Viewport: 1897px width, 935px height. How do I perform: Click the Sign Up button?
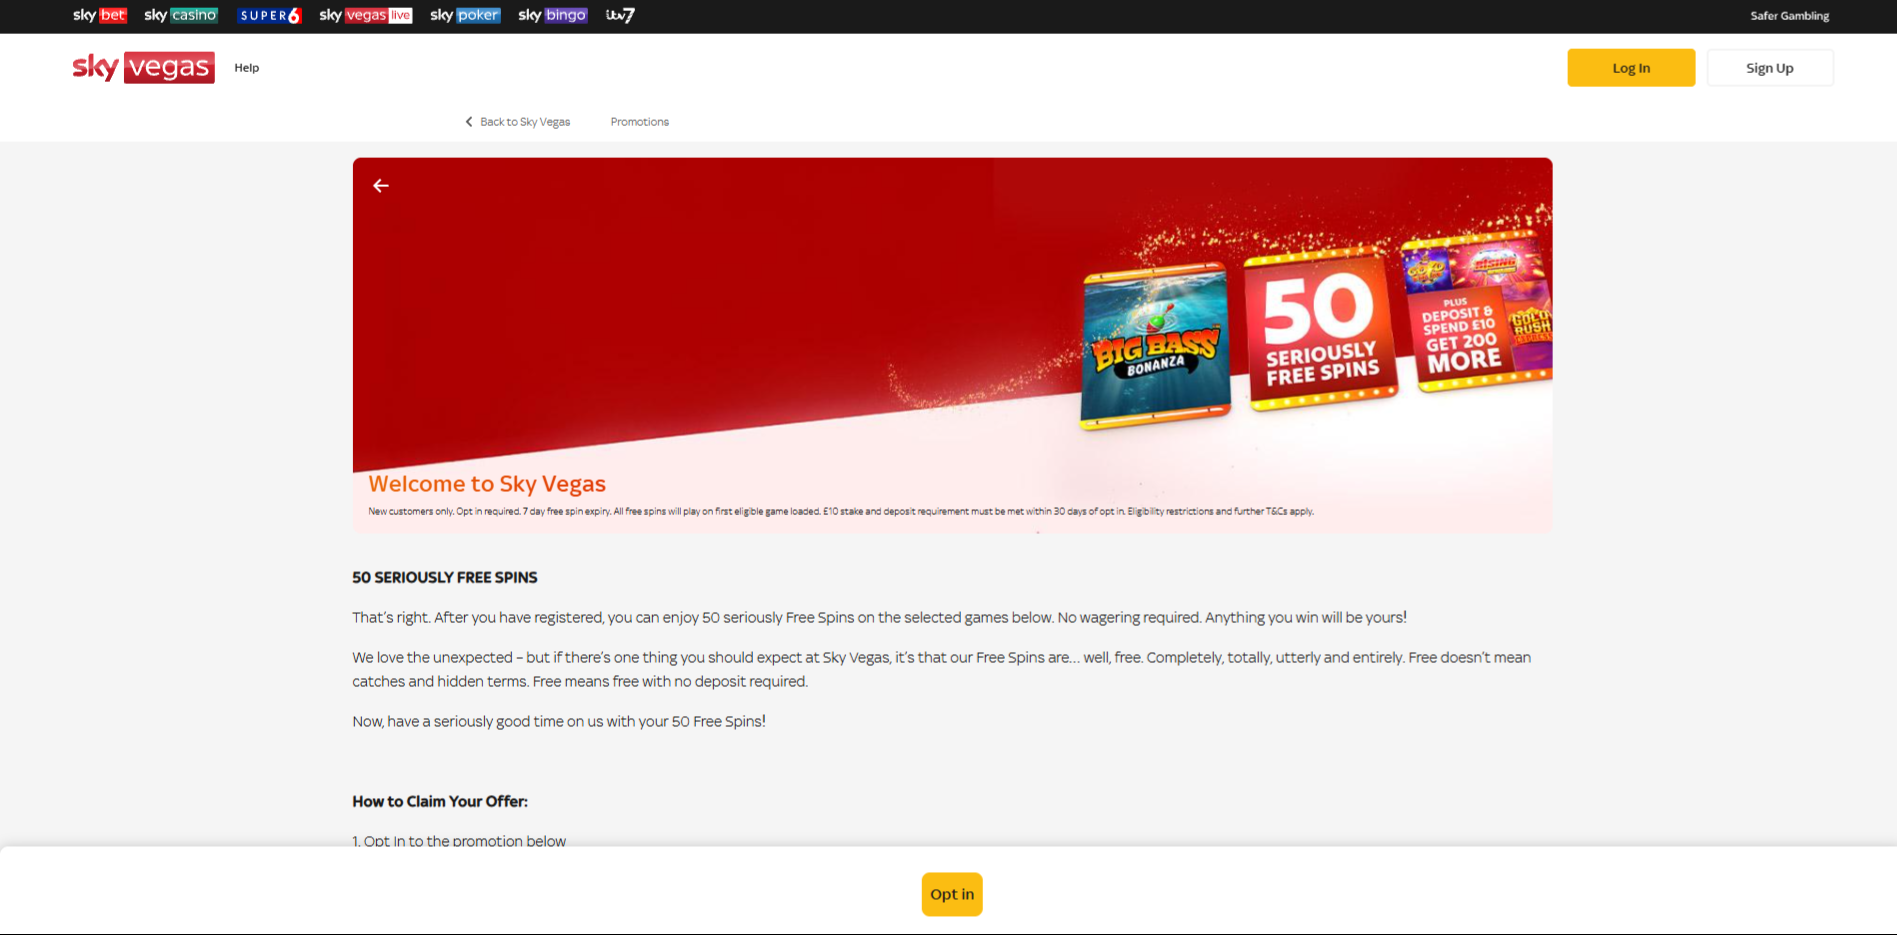point(1769,68)
